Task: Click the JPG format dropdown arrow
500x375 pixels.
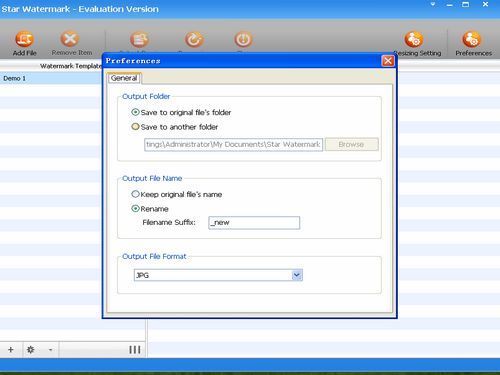Action: (x=297, y=275)
